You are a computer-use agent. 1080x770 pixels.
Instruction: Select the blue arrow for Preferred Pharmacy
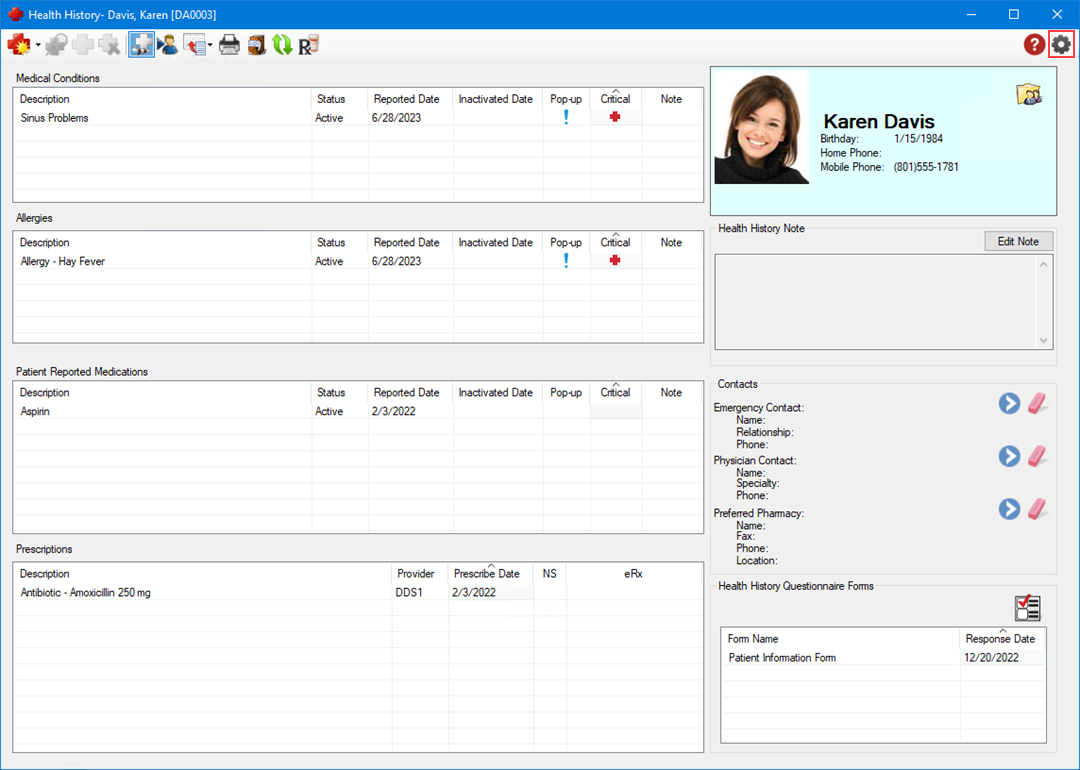pos(1009,509)
